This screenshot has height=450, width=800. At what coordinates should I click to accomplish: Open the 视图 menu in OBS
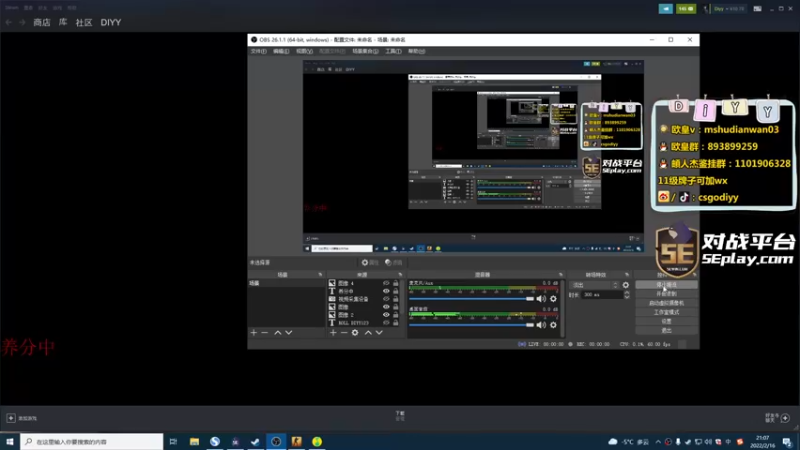tap(305, 51)
